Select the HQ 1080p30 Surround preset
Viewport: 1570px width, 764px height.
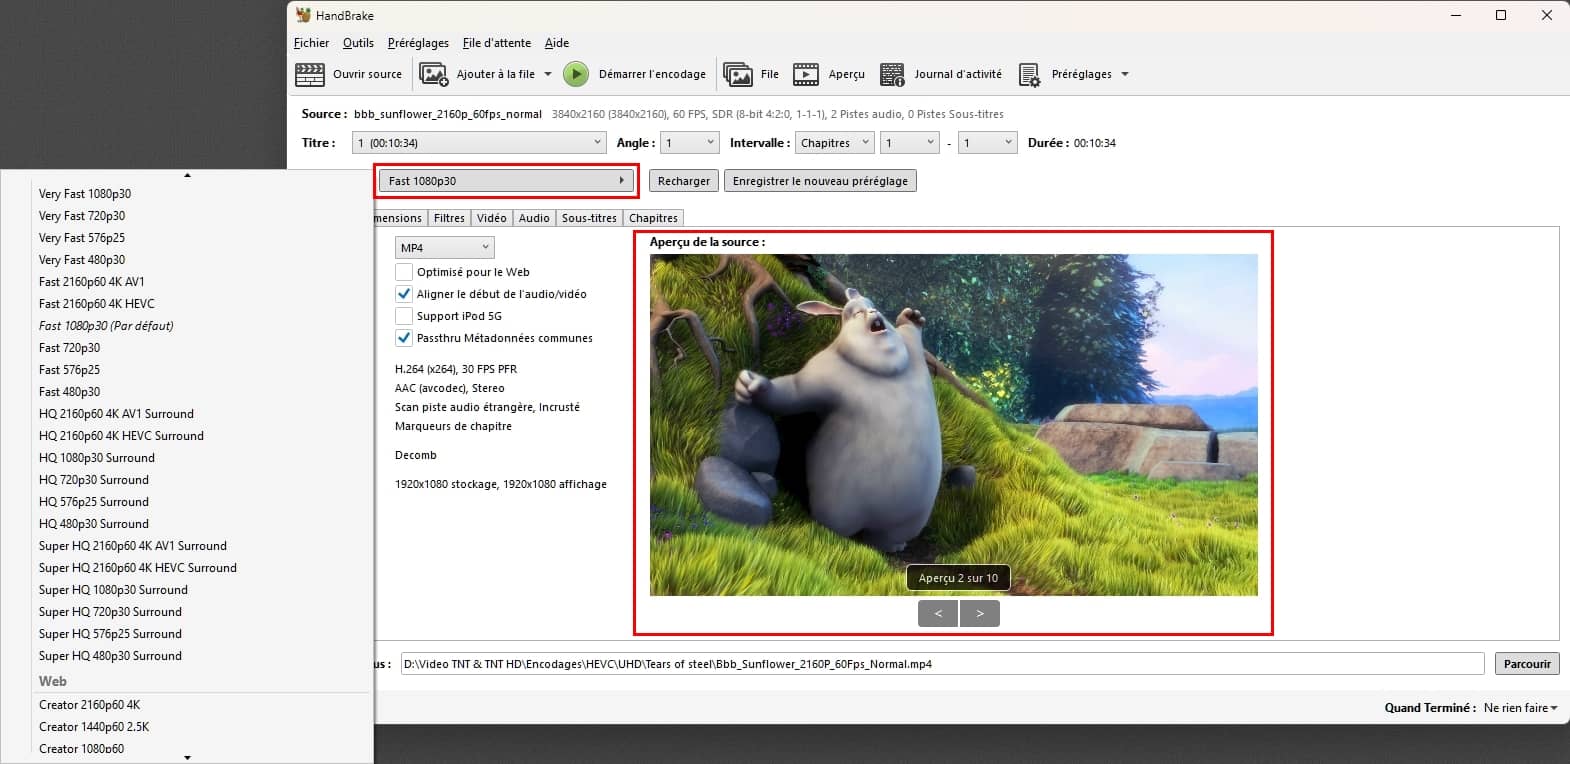click(97, 458)
